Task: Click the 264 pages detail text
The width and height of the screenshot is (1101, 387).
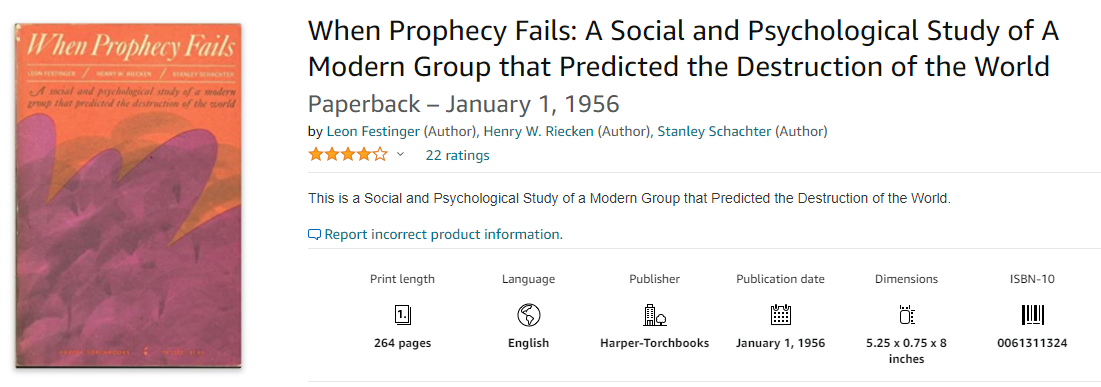Action: pyautogui.click(x=402, y=343)
